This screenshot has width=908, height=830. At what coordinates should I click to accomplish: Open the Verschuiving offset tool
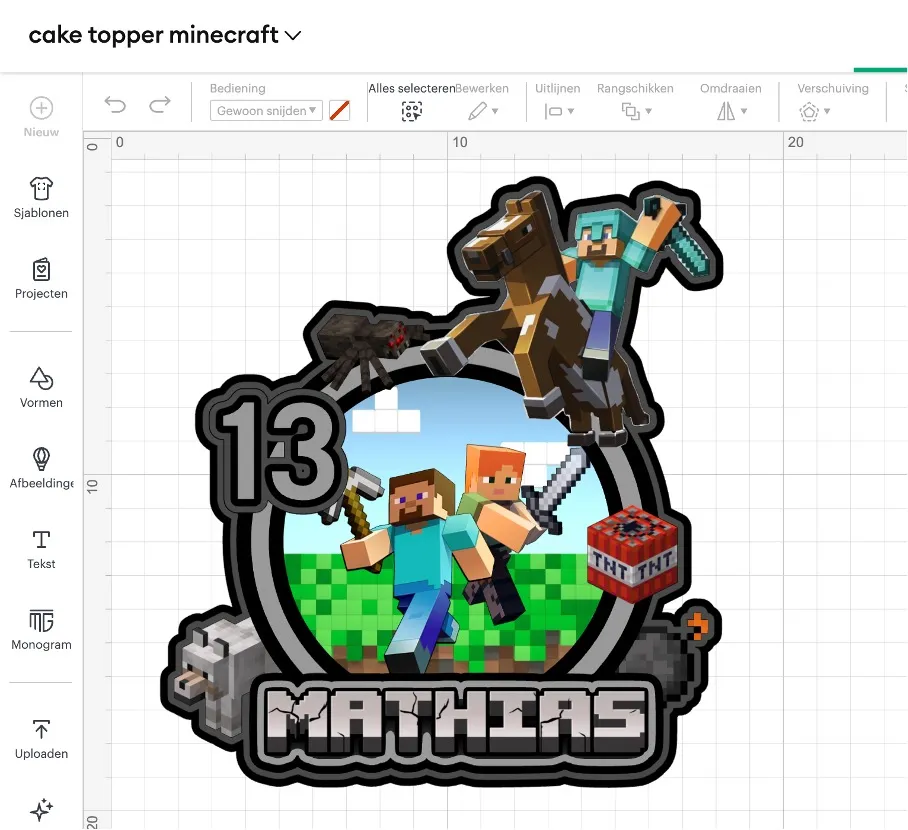814,111
